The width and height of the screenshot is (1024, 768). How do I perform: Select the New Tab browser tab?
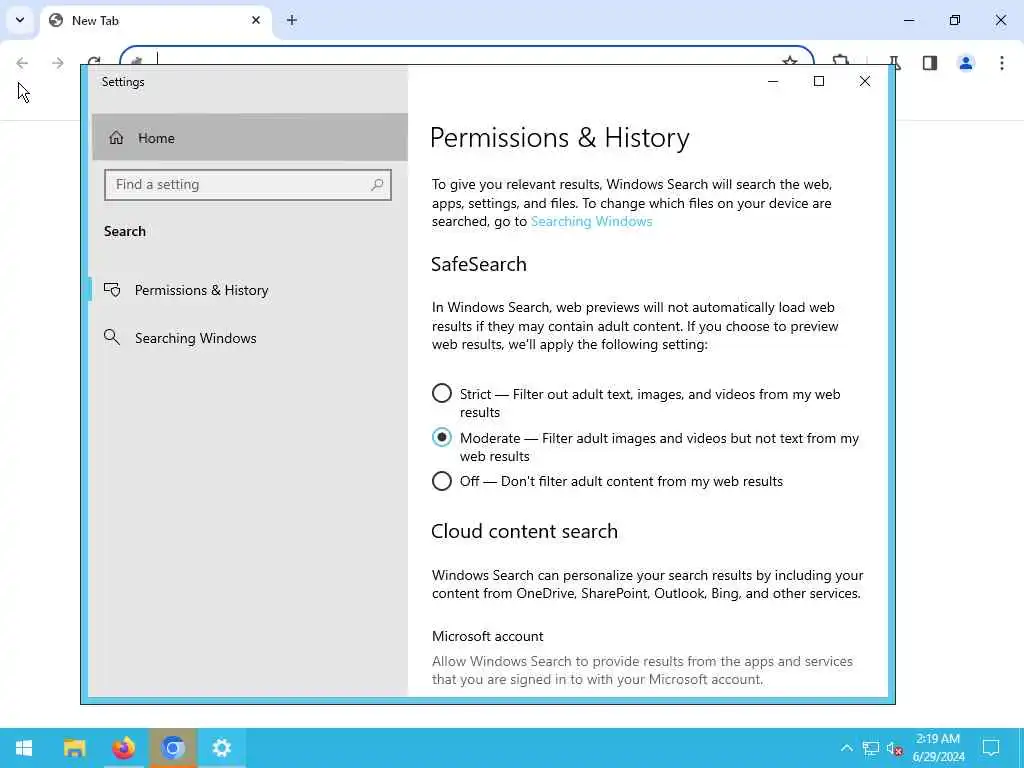click(x=155, y=21)
